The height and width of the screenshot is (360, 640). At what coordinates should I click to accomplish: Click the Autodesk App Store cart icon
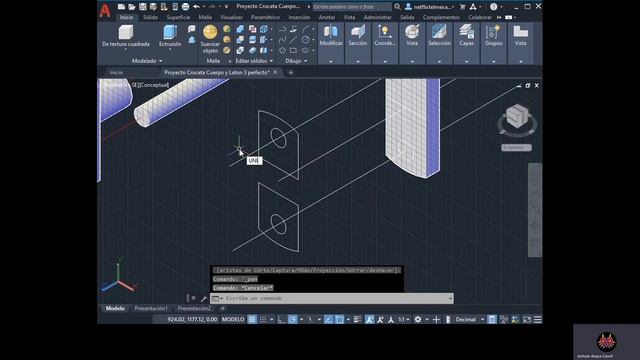click(462, 7)
